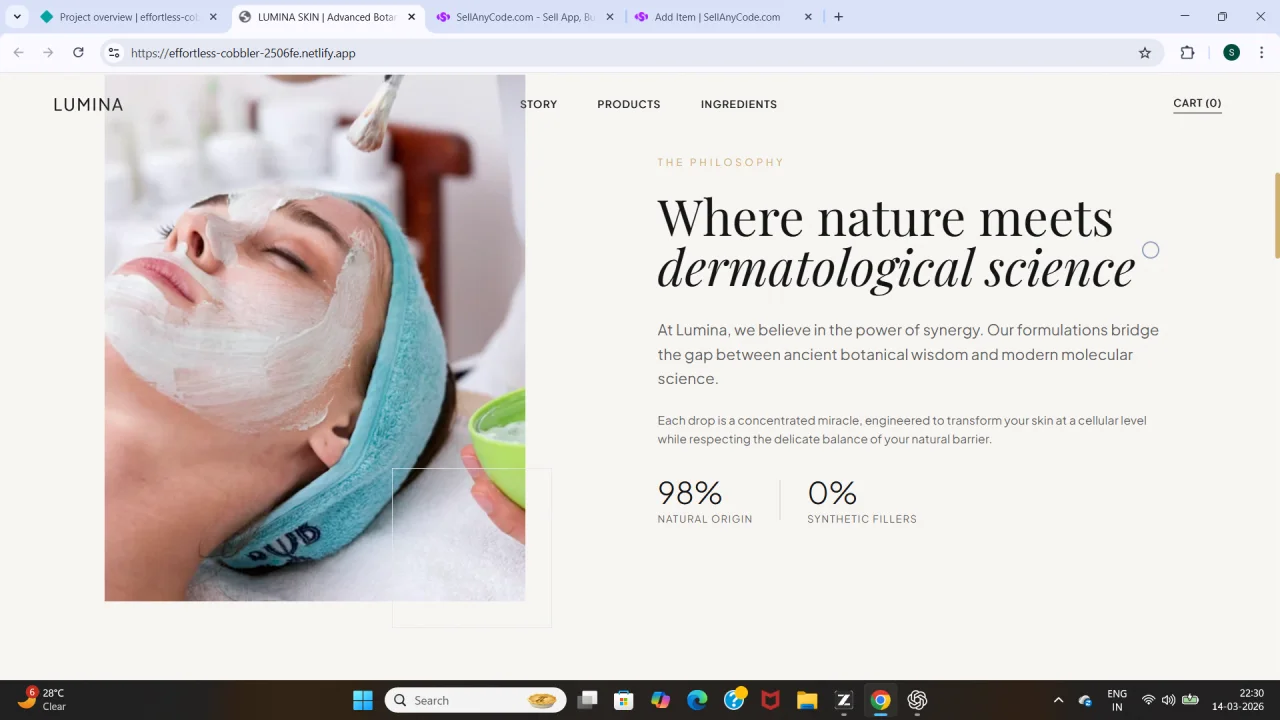The image size is (1280, 720).
Task: Click the facial mask treatment photo
Action: point(315,338)
